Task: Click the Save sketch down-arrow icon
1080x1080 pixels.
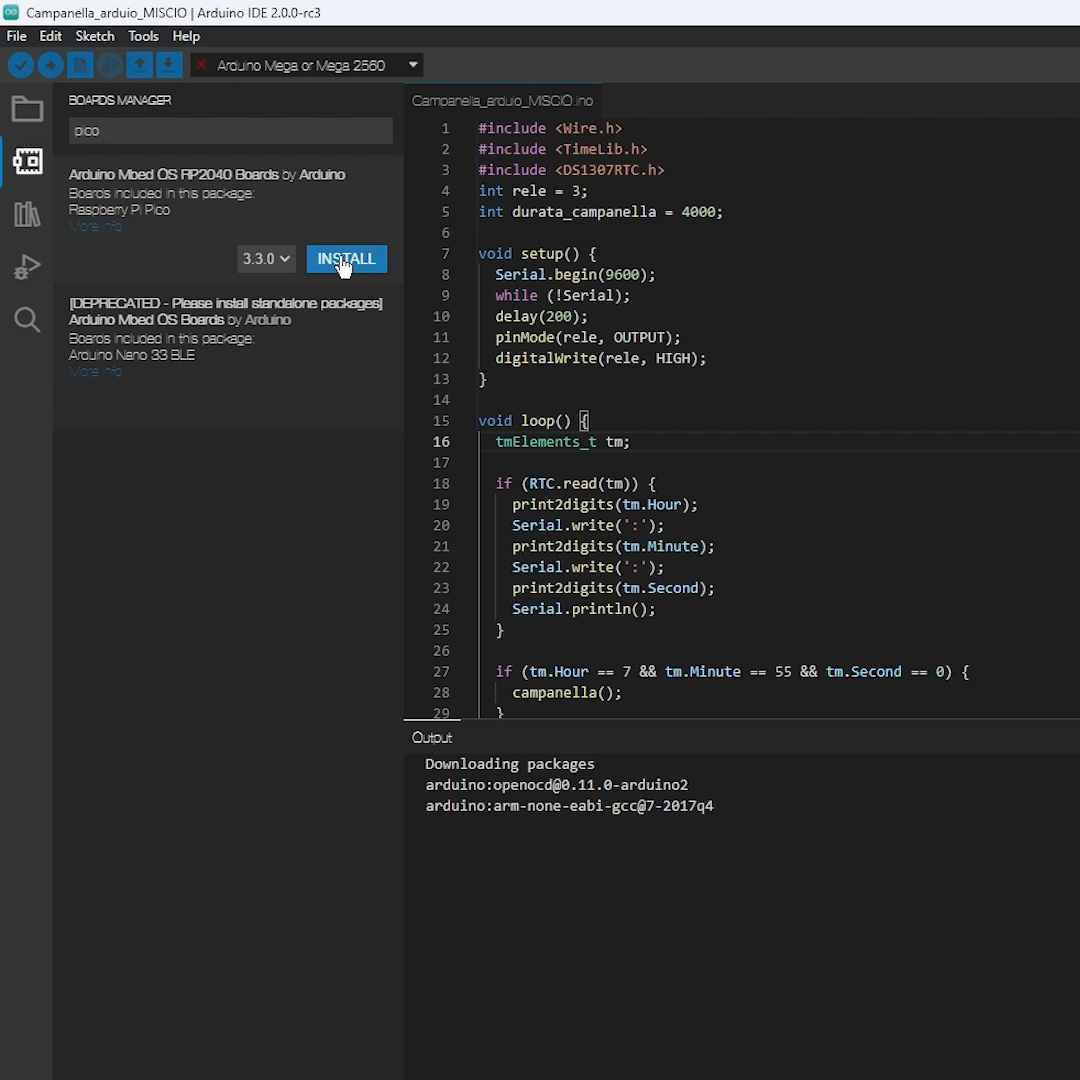Action: pos(169,66)
